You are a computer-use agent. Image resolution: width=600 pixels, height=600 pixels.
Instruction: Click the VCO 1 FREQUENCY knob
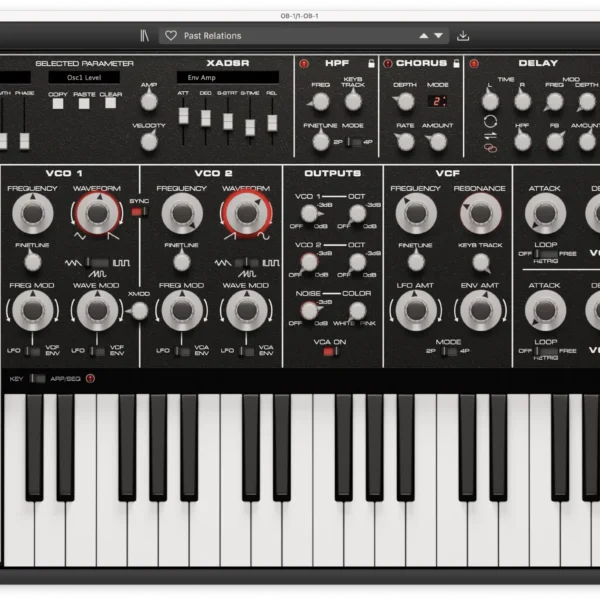[x=33, y=214]
